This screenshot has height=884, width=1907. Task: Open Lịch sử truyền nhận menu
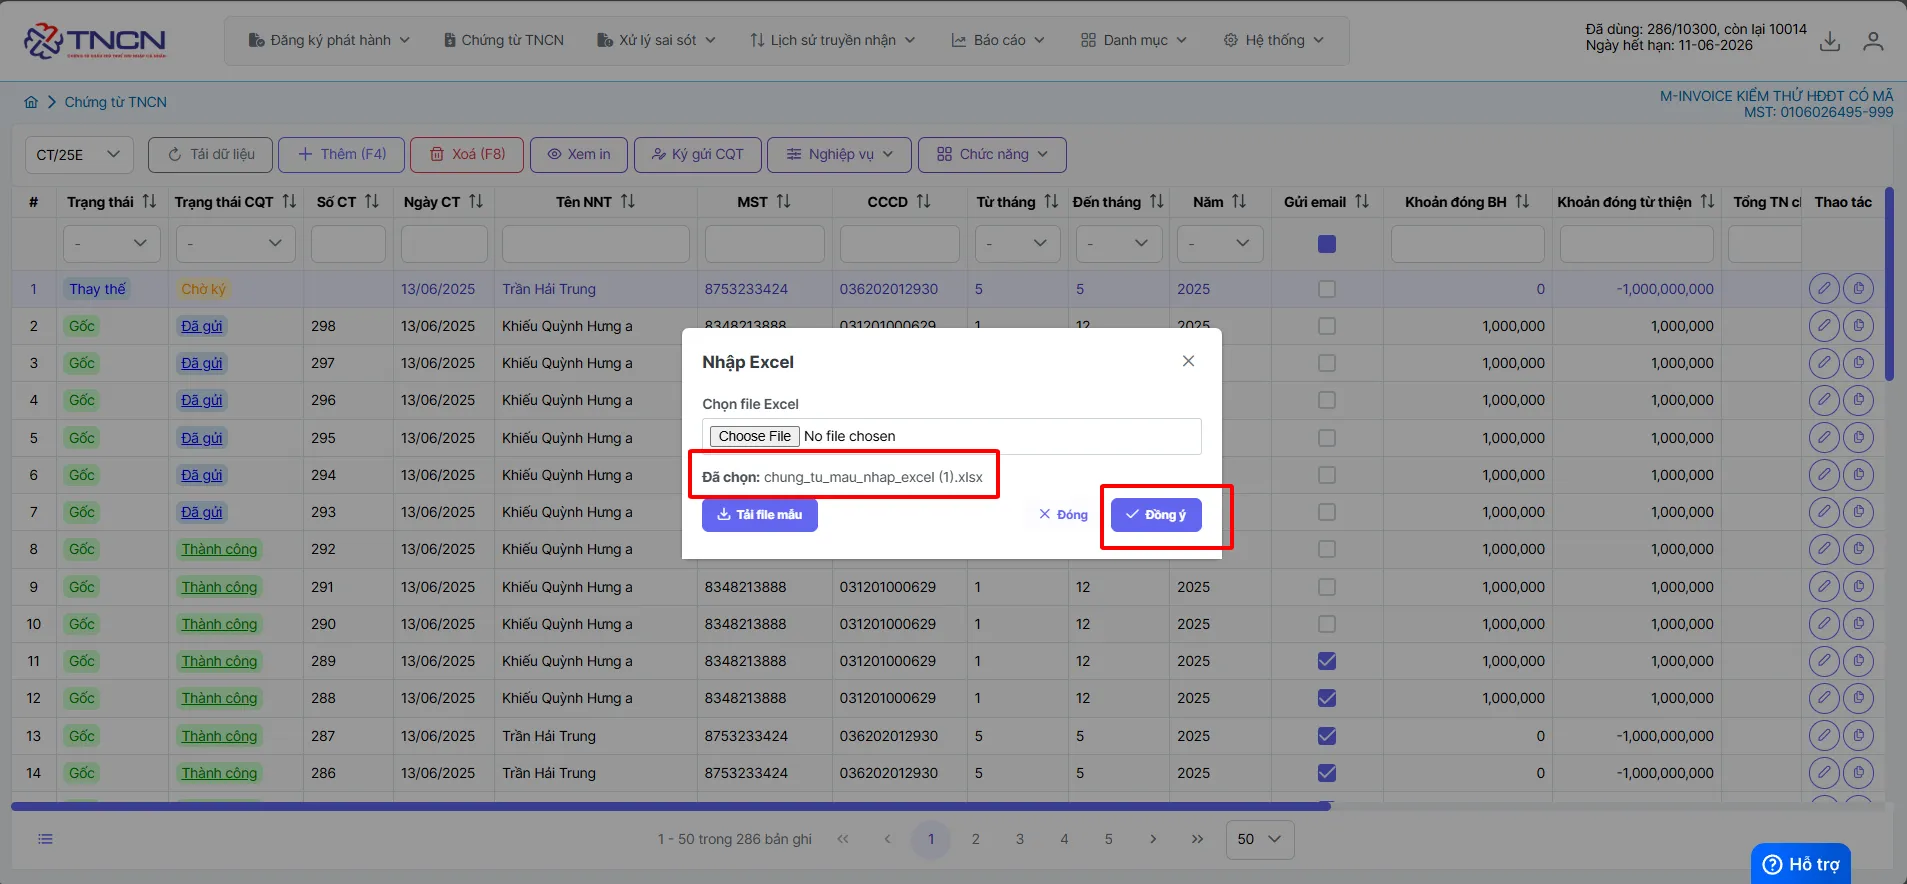click(832, 41)
